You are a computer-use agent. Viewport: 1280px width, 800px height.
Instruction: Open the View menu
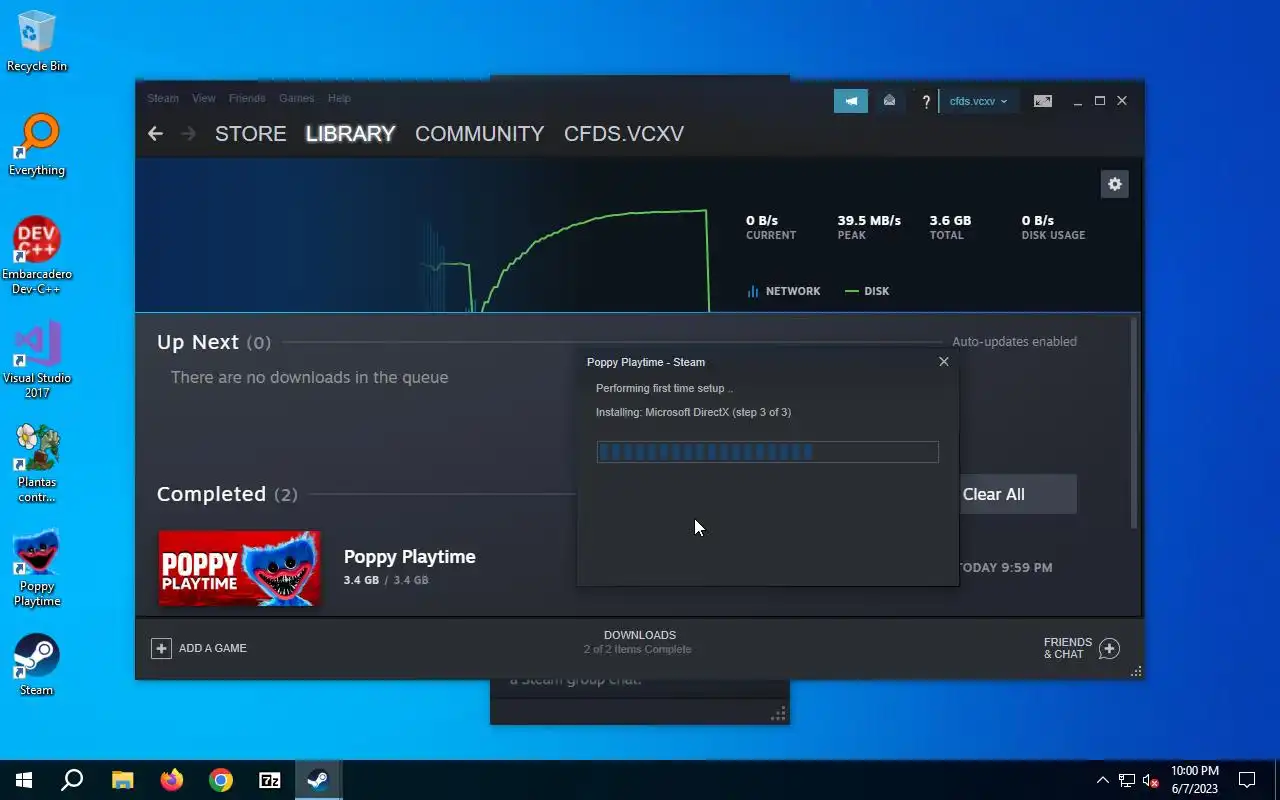(204, 98)
